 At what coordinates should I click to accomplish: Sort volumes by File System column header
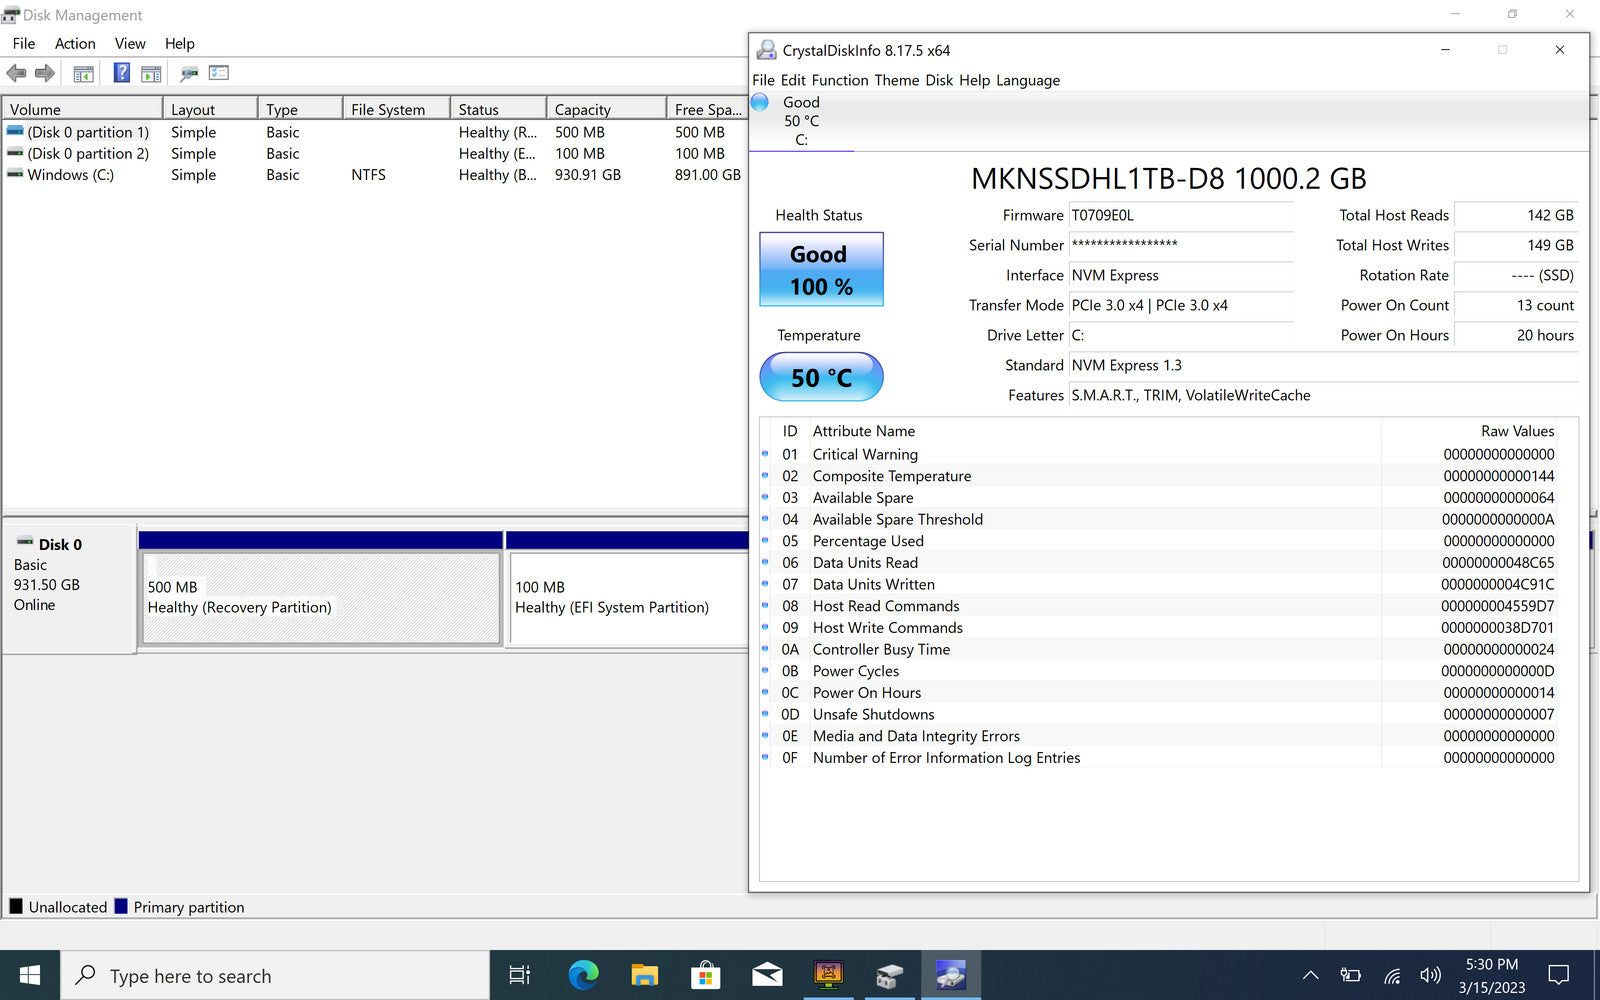pyautogui.click(x=396, y=109)
